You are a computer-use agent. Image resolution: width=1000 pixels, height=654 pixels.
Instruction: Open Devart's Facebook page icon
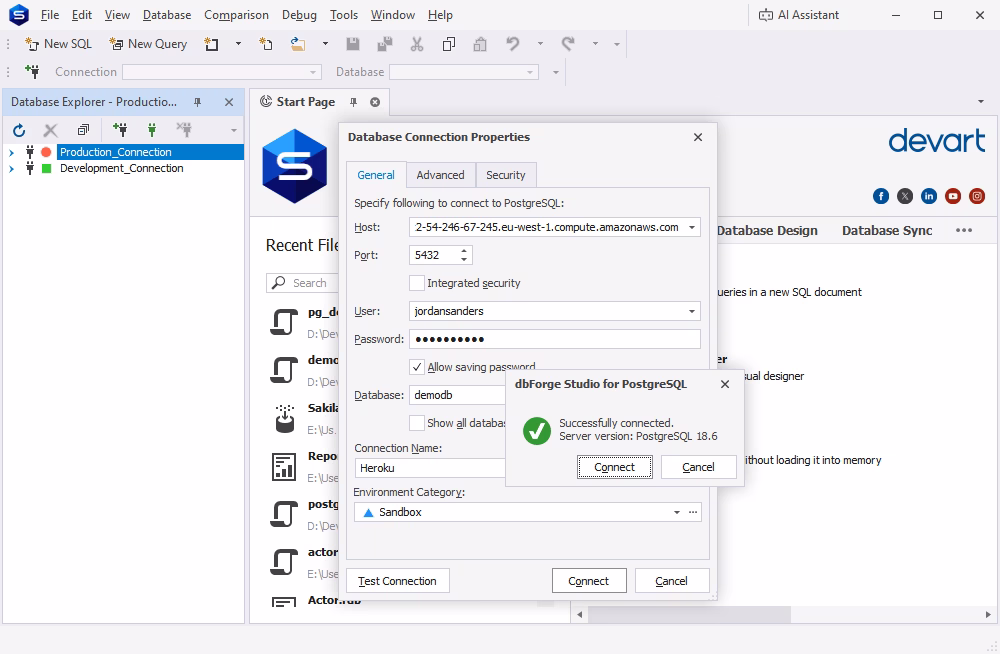881,196
